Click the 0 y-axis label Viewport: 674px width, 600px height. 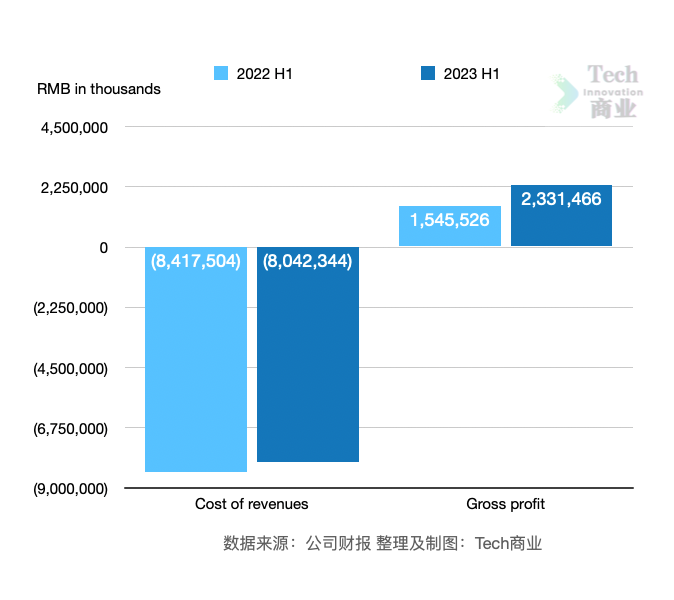(103, 248)
